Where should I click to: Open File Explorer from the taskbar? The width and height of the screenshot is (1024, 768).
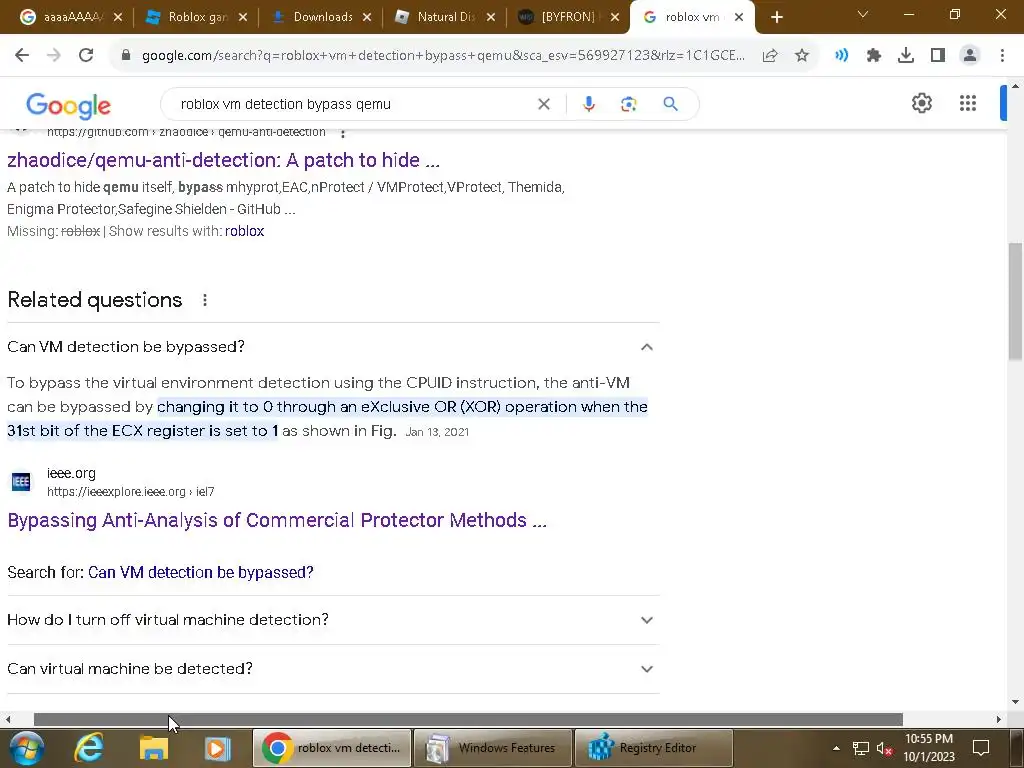click(153, 748)
